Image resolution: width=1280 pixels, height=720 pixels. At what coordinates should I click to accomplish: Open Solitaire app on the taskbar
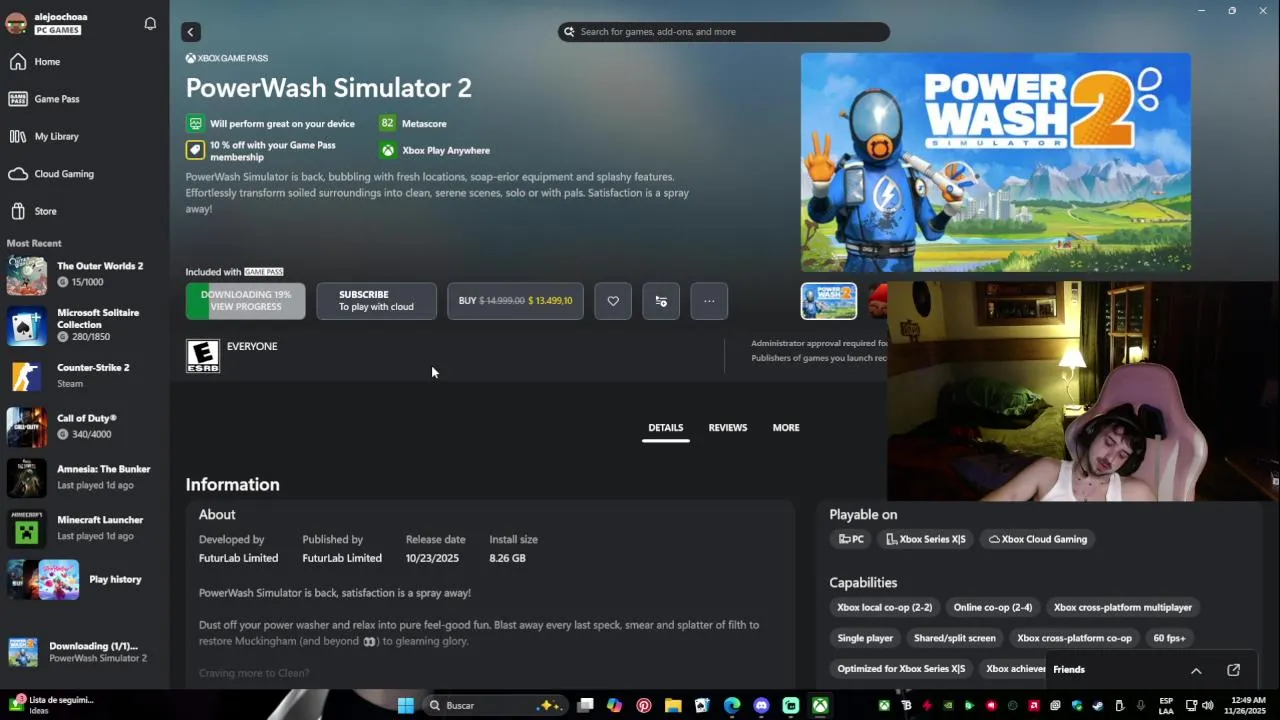[x=702, y=706]
